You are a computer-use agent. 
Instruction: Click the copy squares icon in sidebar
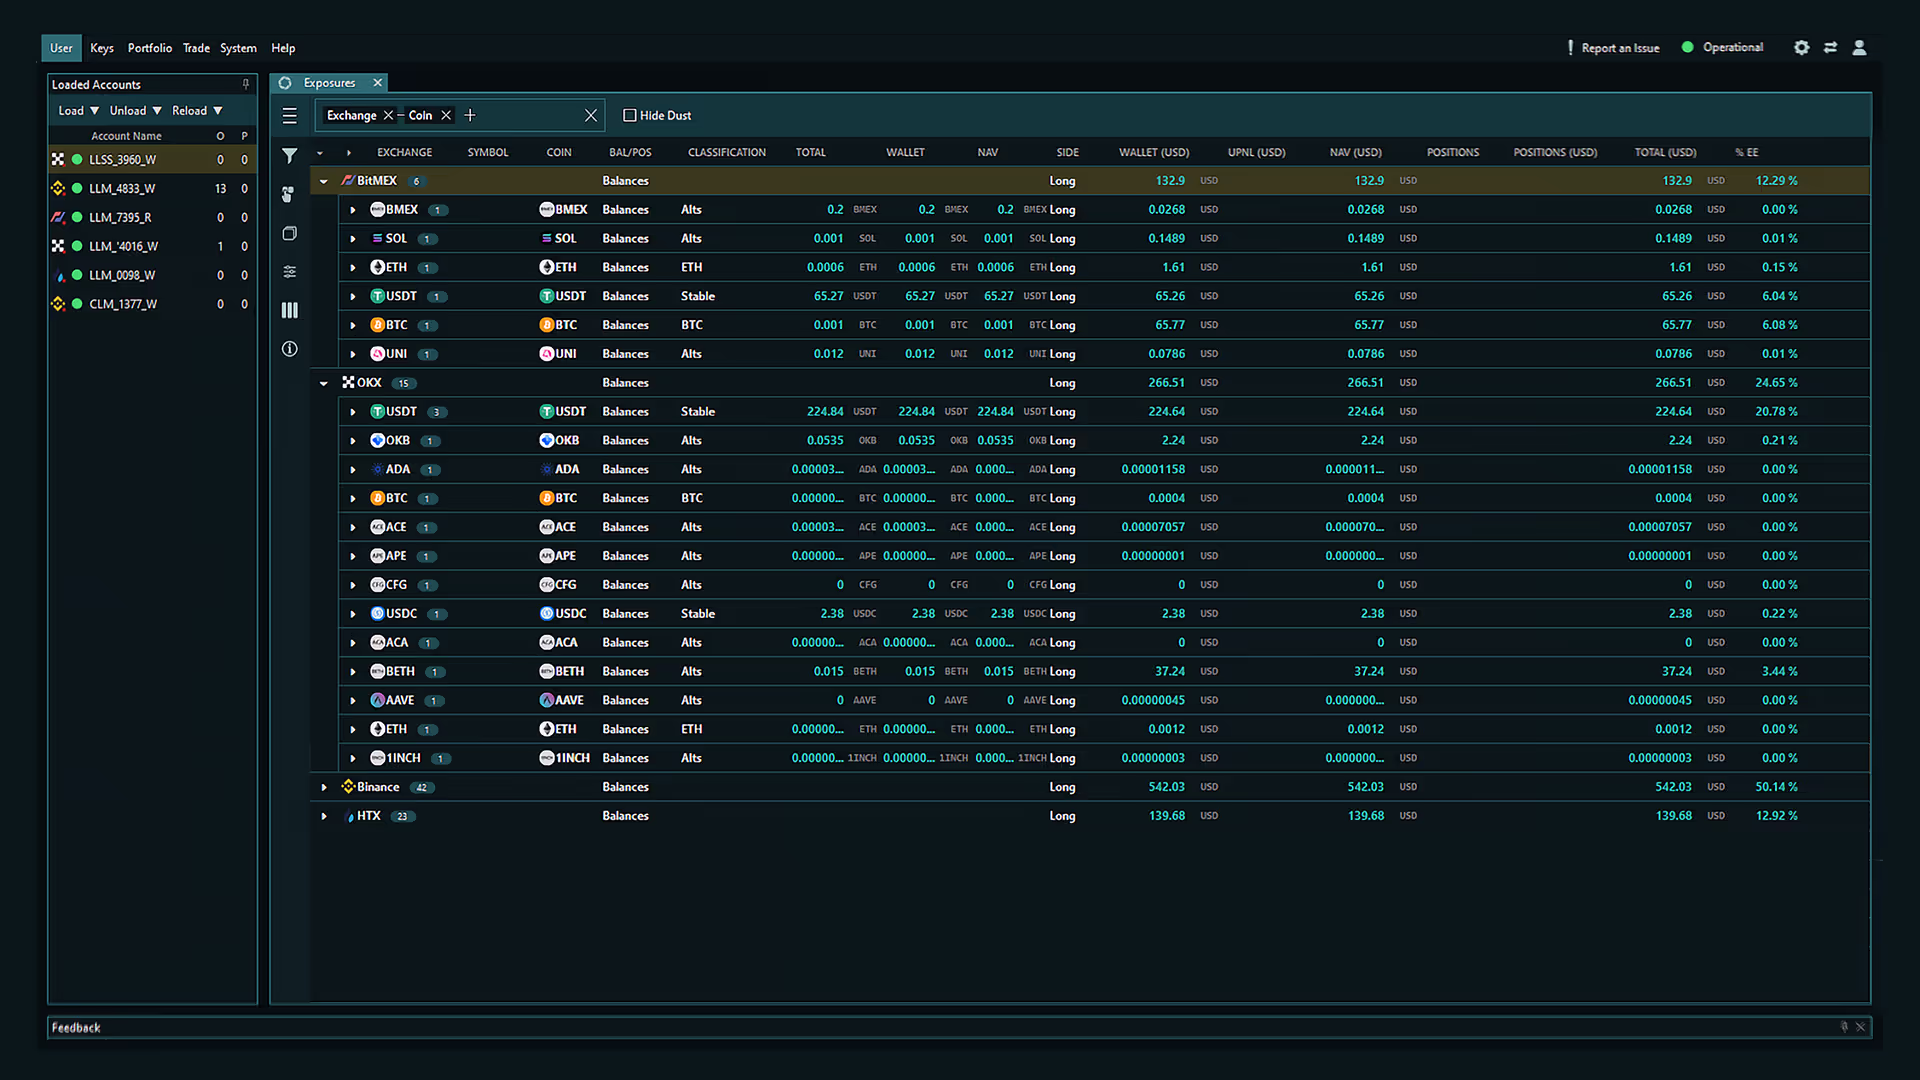click(290, 234)
